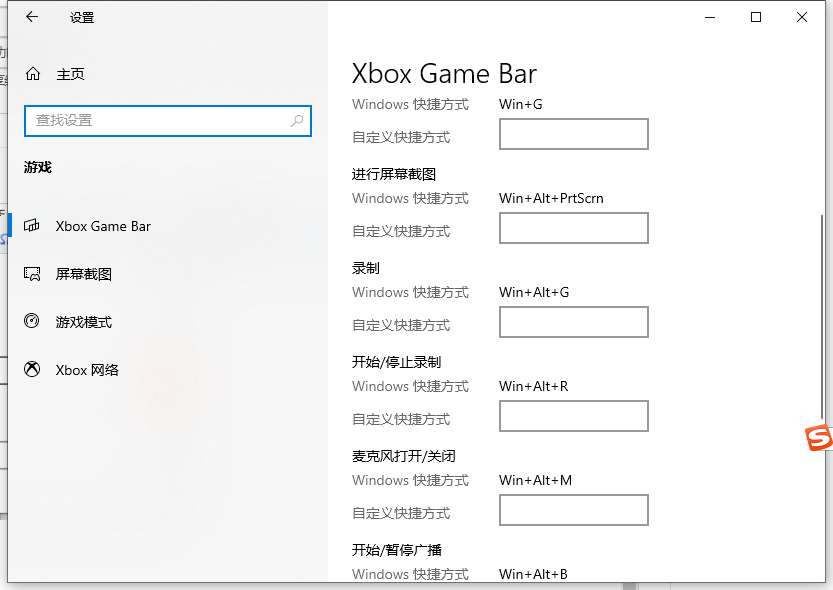
Task: Click the Xbox Game Bar sidebar icon
Action: [x=33, y=226]
